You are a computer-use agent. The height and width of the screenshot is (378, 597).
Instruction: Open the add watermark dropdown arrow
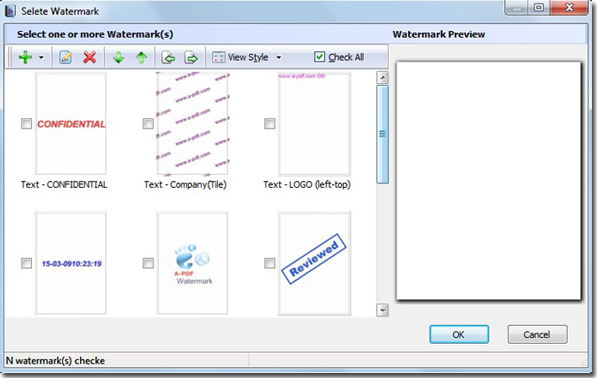[x=41, y=57]
